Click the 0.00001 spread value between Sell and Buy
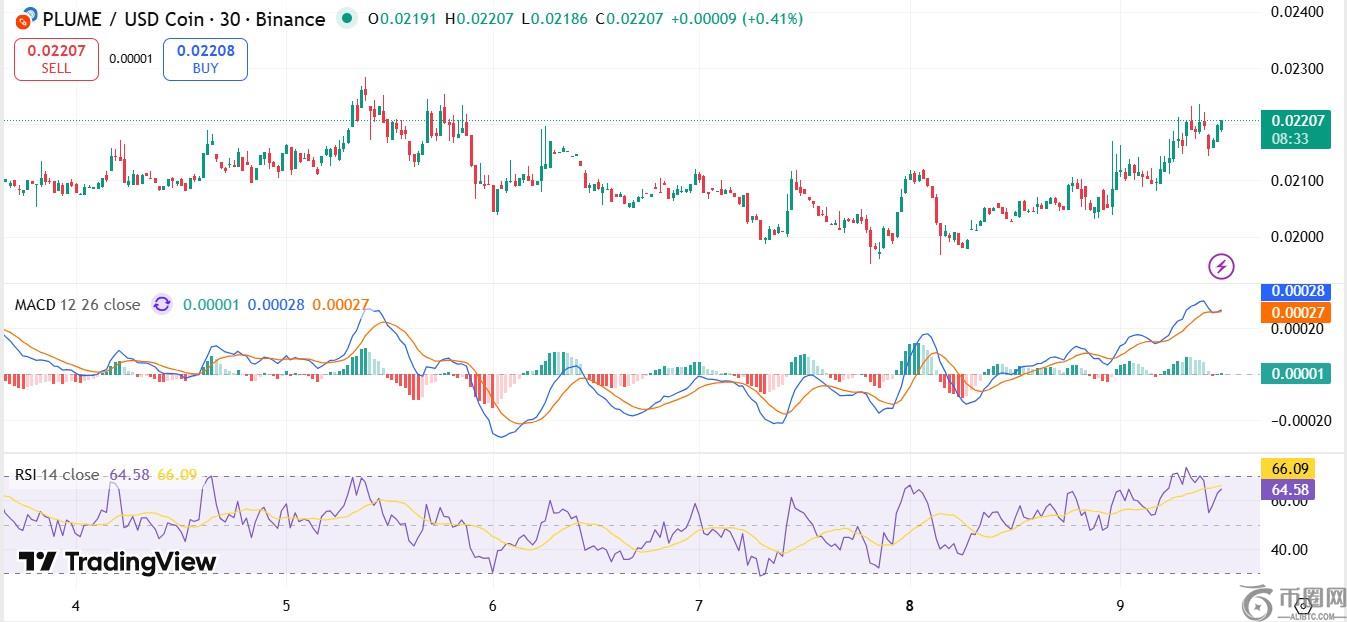The image size is (1347, 622). coord(130,59)
